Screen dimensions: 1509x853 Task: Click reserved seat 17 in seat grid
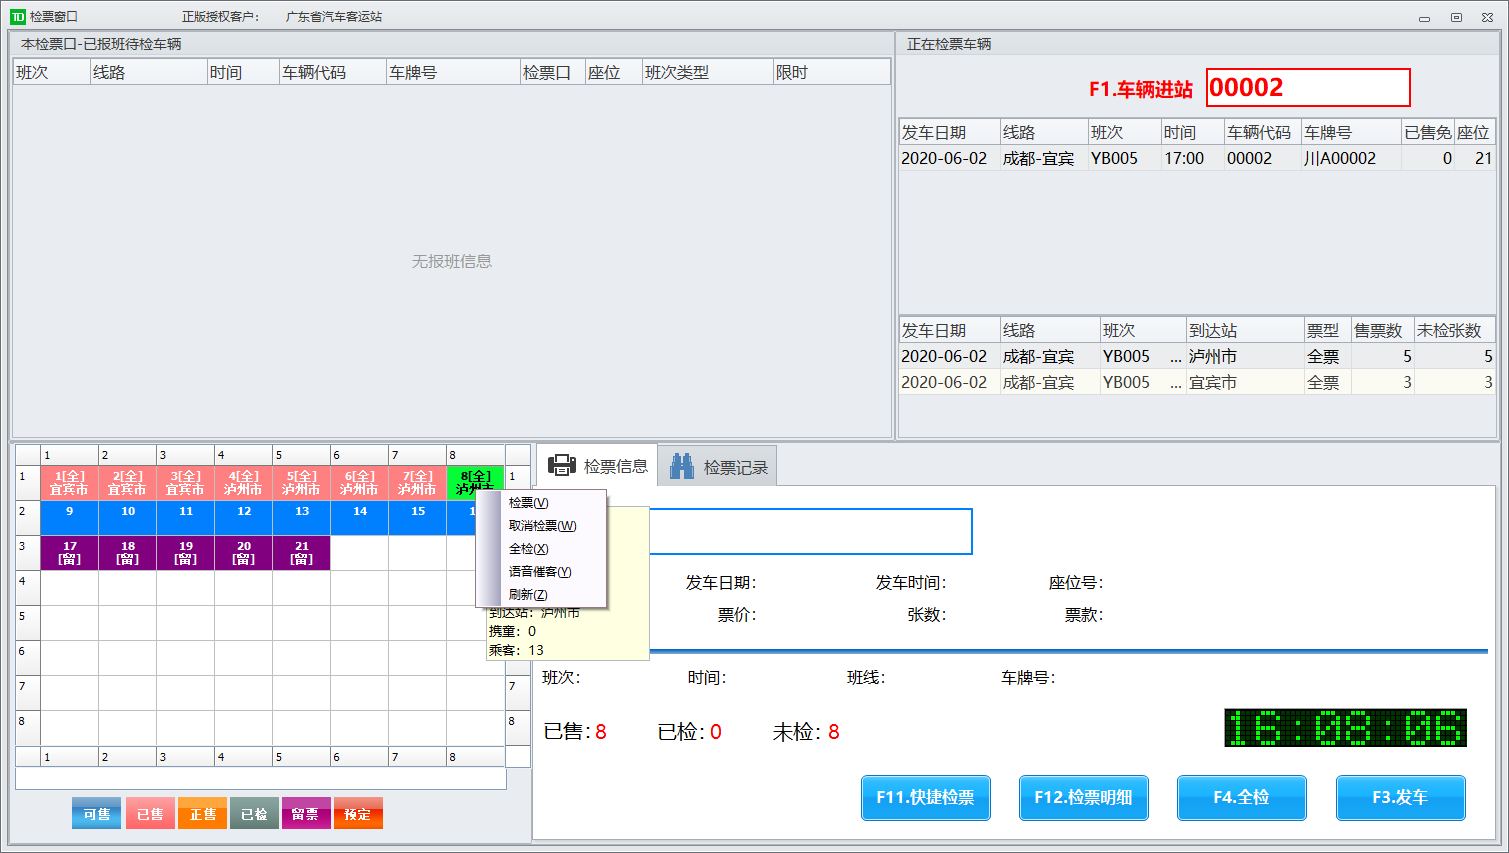[x=69, y=553]
